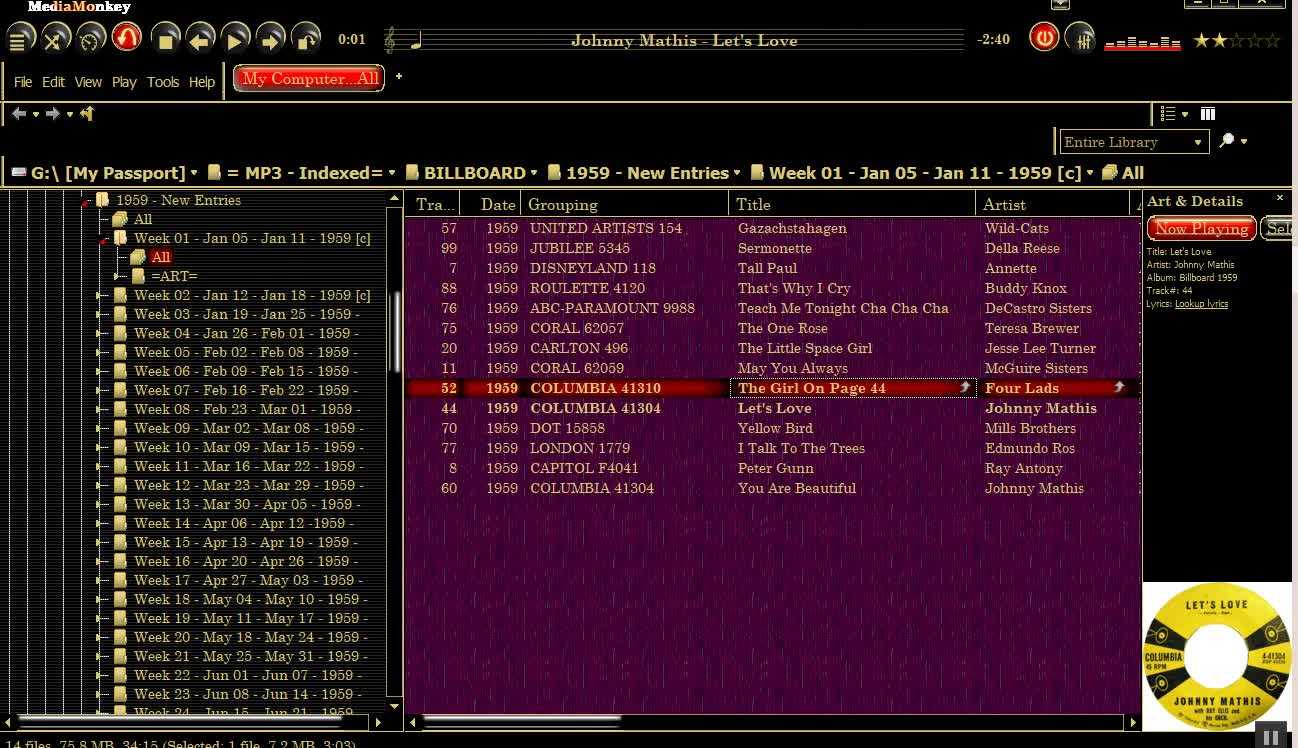Select the track Tall Paul

[767, 268]
